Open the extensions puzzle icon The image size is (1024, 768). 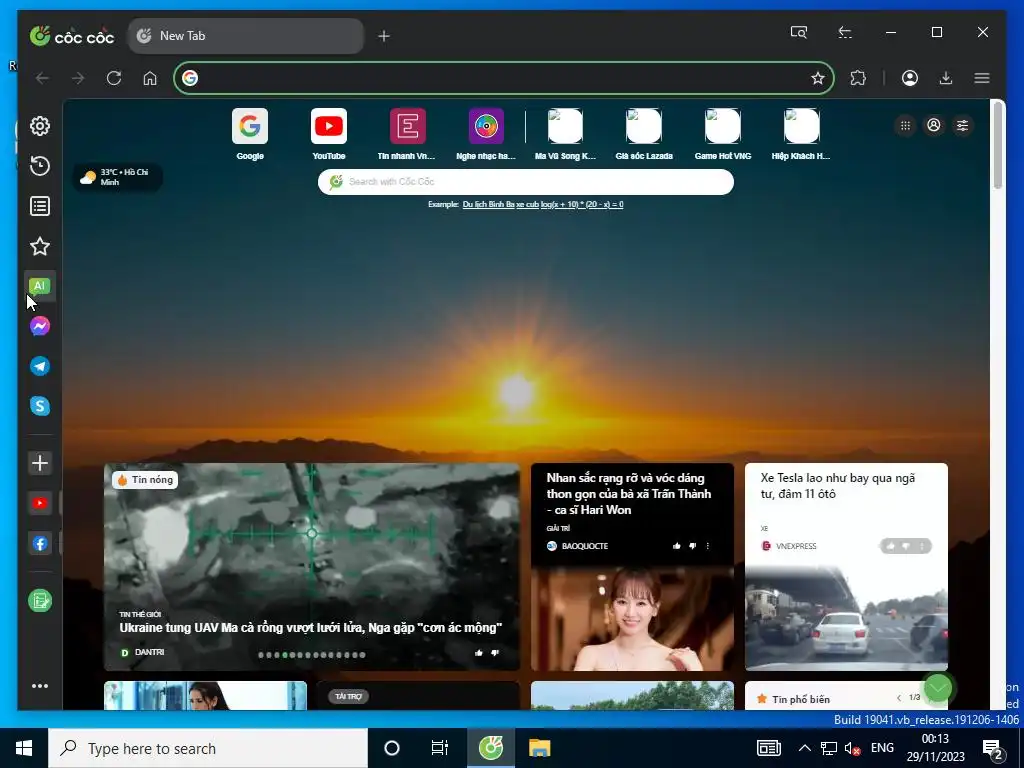858,78
